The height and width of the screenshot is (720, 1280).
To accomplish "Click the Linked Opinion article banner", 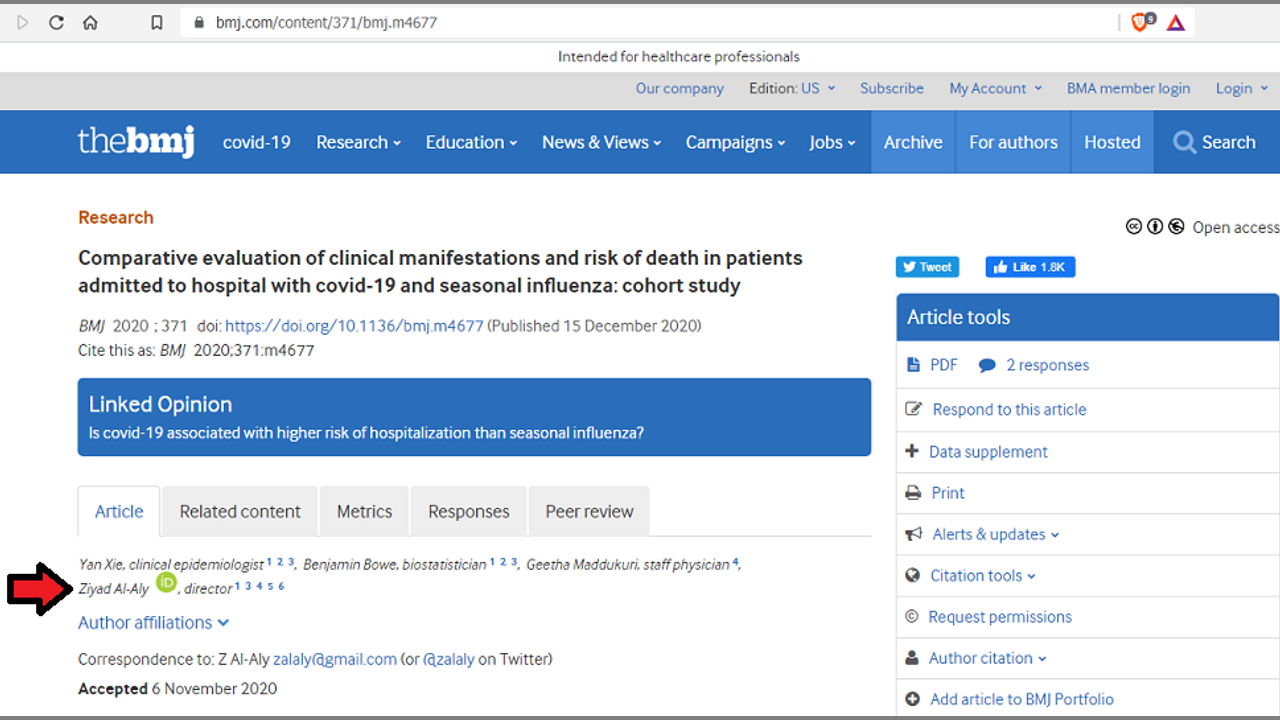I will click(x=366, y=433).
